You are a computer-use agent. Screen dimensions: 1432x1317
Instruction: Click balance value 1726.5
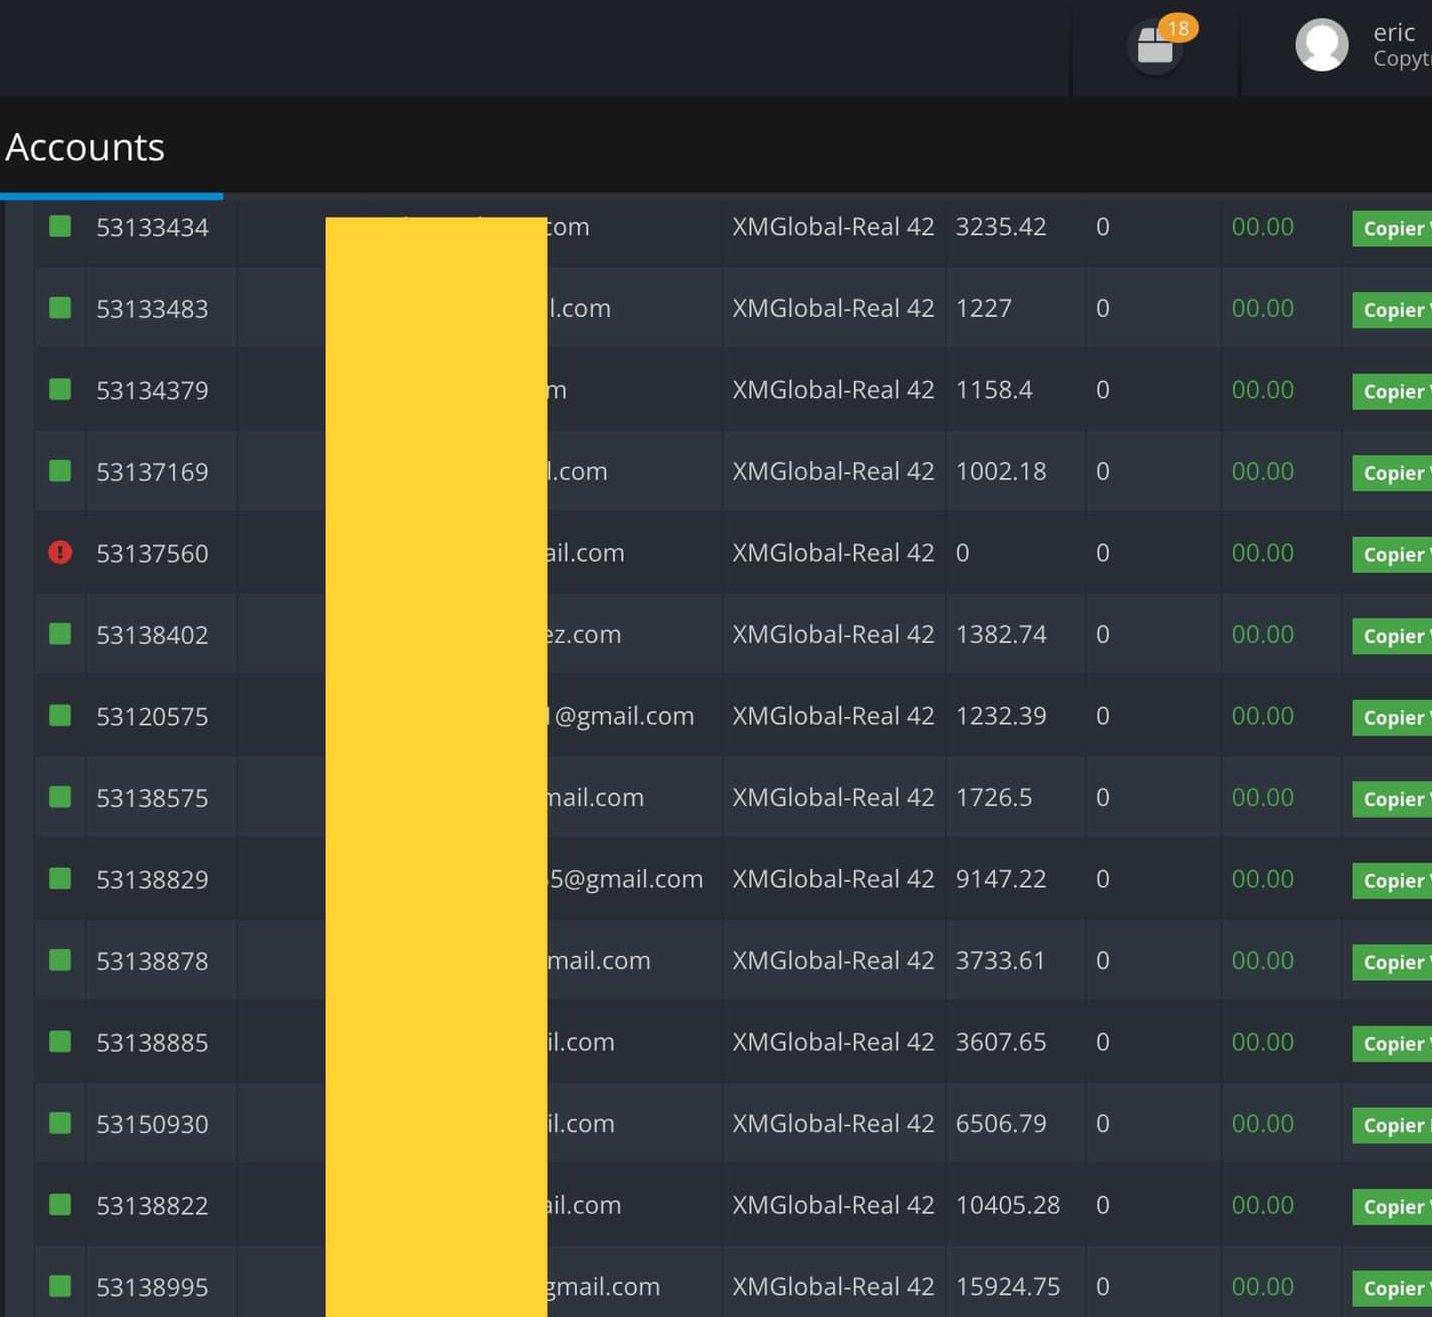(x=994, y=797)
